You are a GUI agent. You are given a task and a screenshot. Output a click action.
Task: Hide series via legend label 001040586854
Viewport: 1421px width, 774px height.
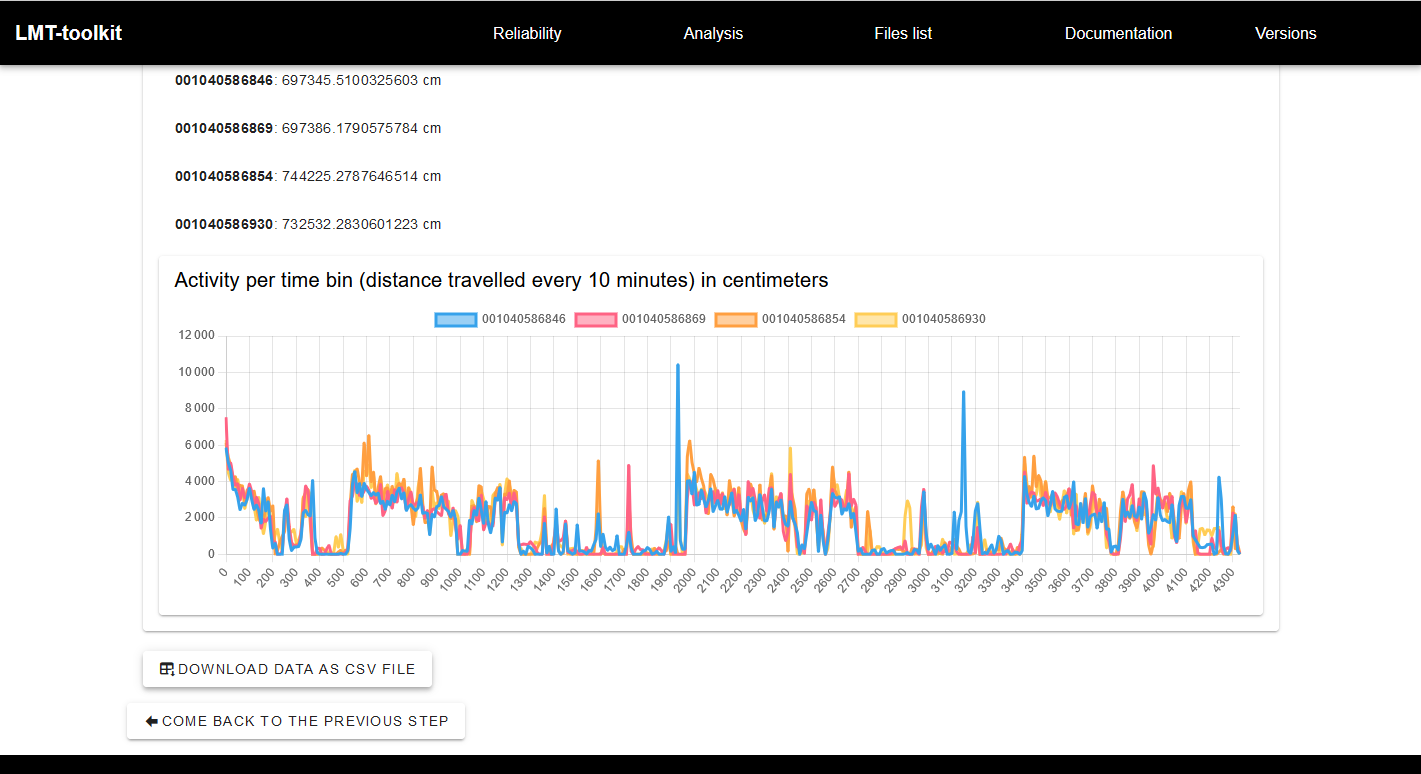click(804, 319)
